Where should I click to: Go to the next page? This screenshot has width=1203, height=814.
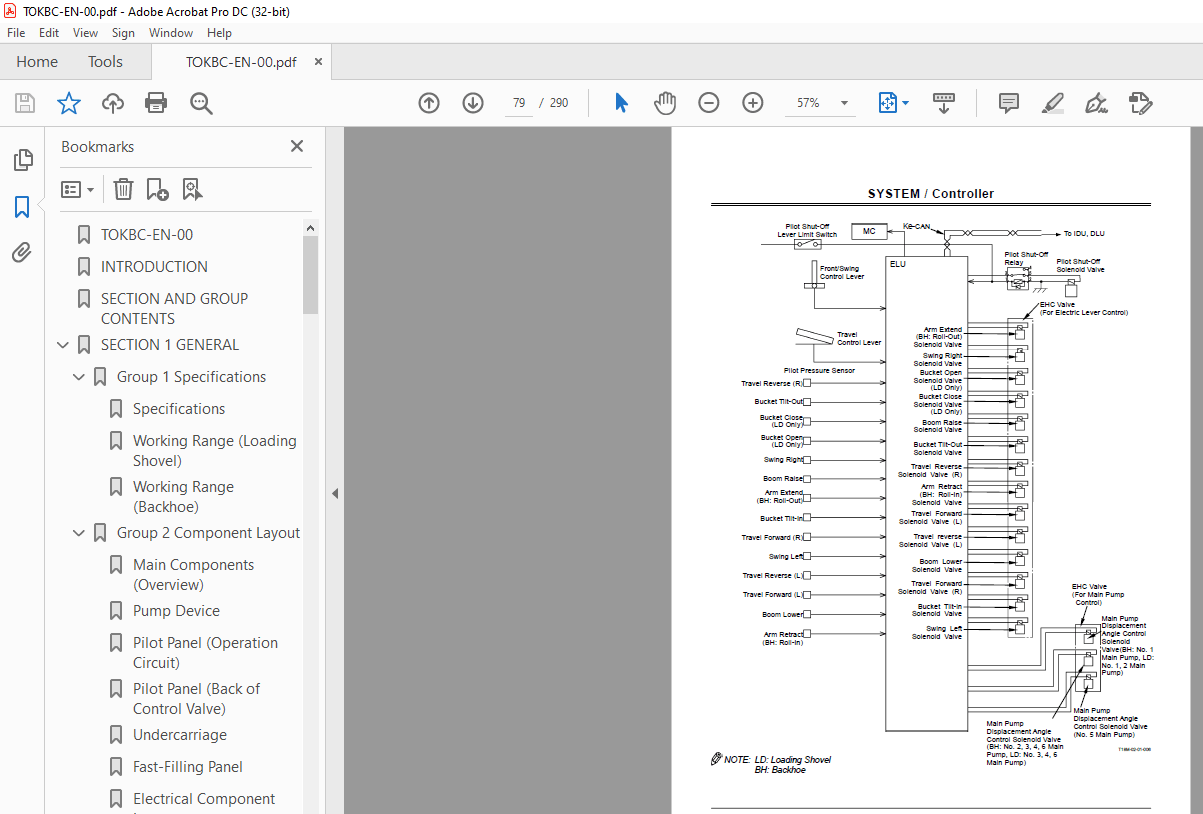point(472,102)
